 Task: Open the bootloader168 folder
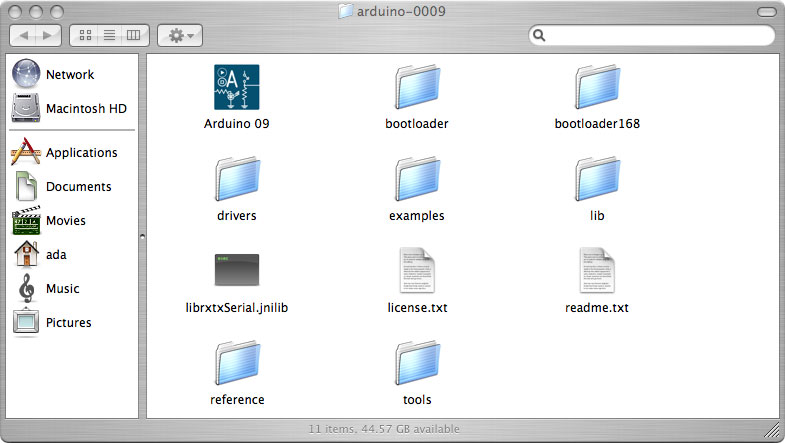point(596,88)
